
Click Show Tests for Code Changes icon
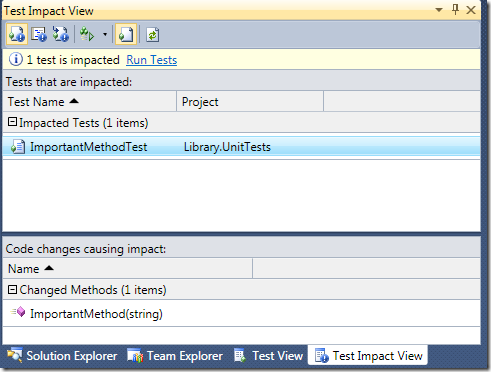pos(39,34)
